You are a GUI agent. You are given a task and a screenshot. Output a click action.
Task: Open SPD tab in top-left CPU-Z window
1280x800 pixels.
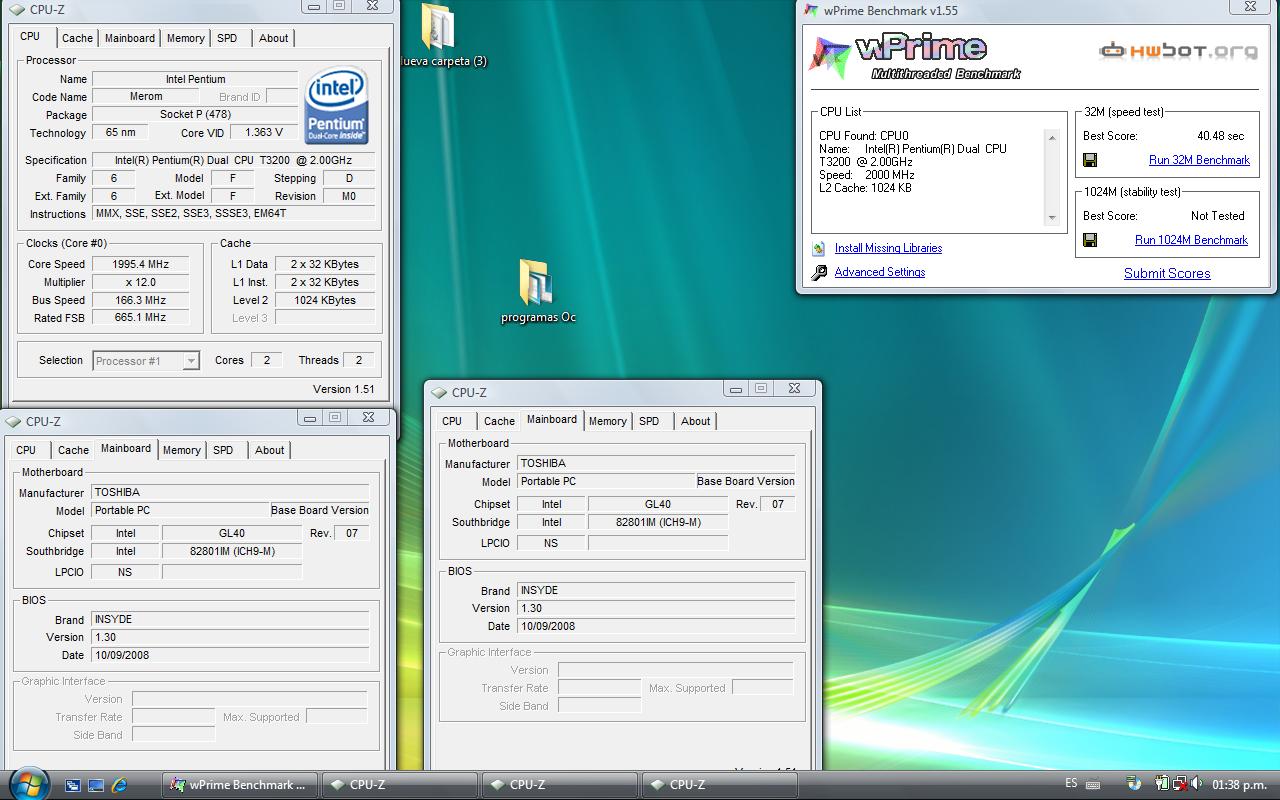tap(227, 38)
